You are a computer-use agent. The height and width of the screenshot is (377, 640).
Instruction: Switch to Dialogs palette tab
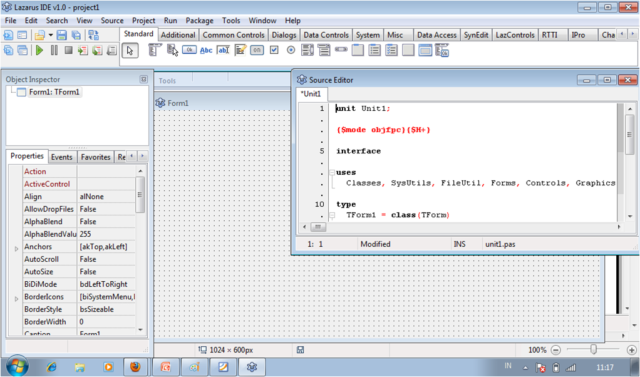tap(284, 35)
